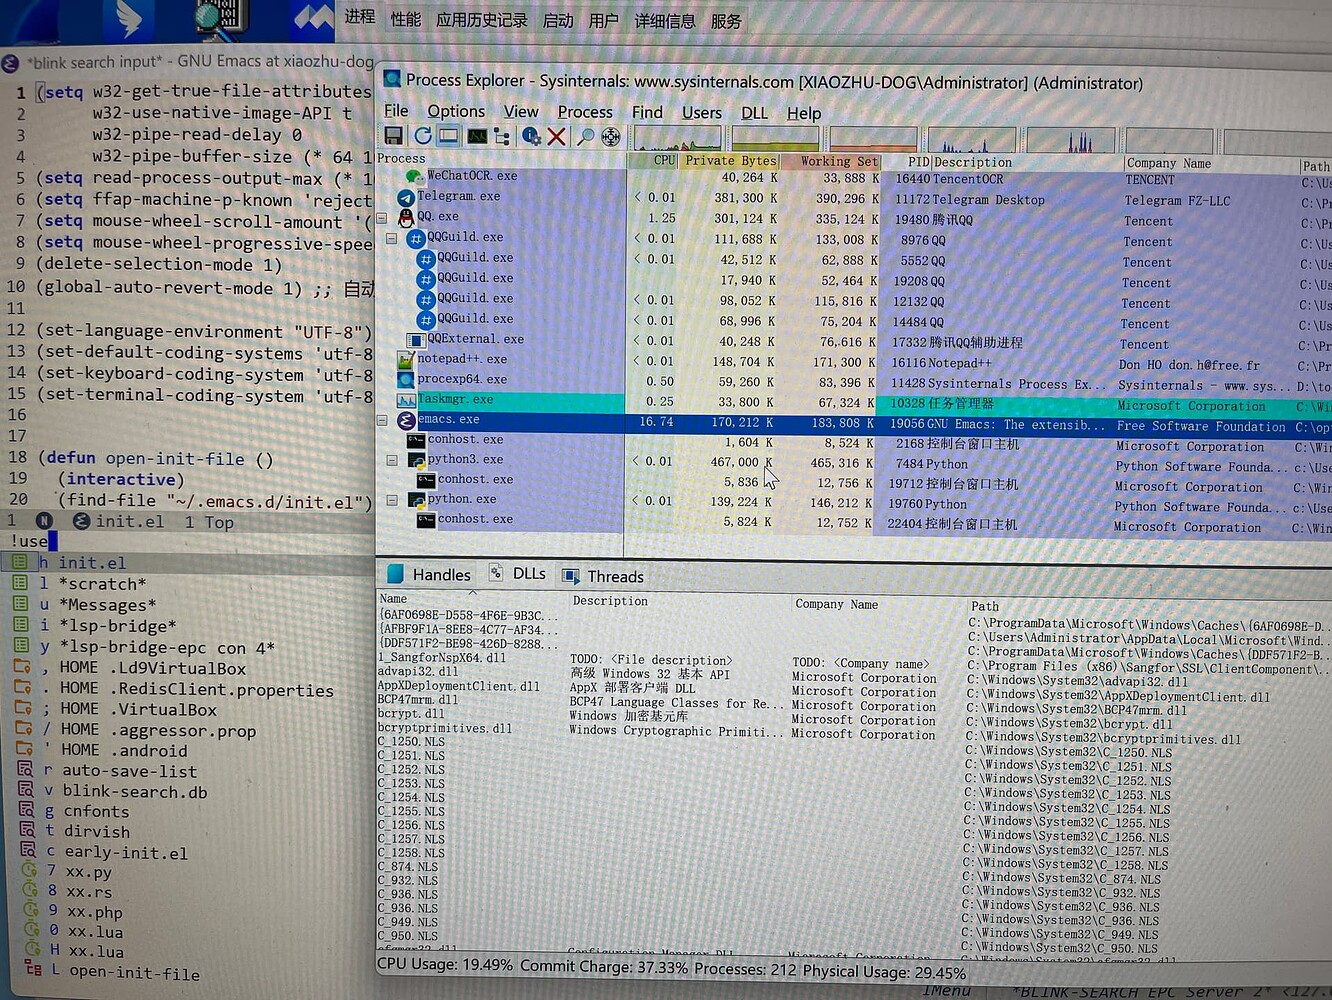Open process properties via the gear icon
This screenshot has height=1000, width=1332.
[x=532, y=137]
